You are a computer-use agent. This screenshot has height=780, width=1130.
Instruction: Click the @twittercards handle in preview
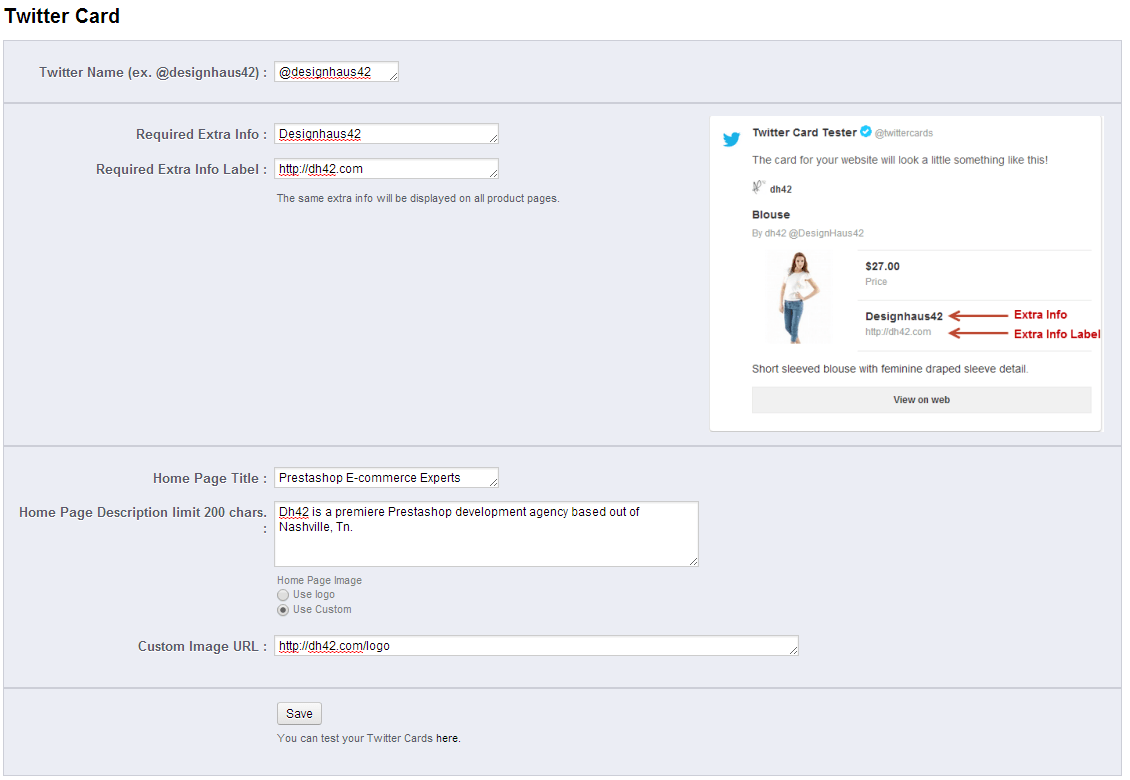(904, 133)
